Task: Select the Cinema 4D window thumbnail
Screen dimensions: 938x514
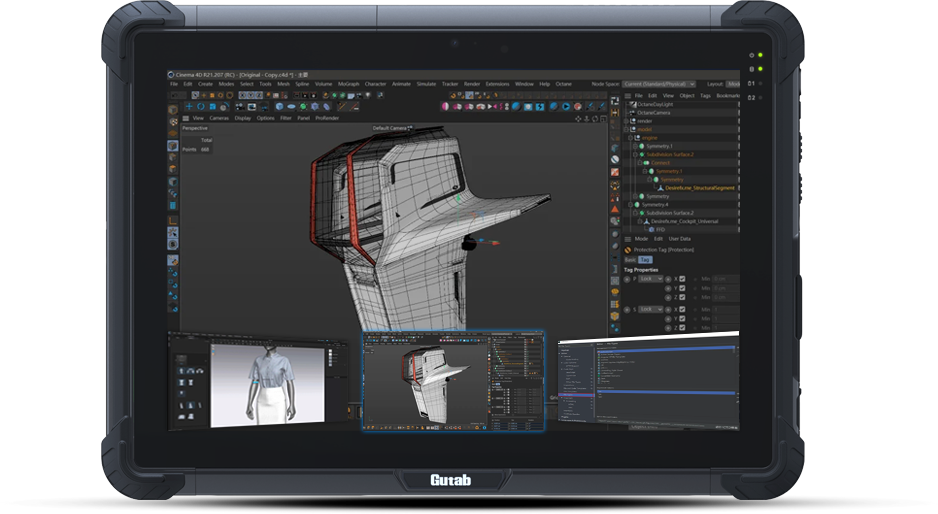Action: tap(453, 381)
